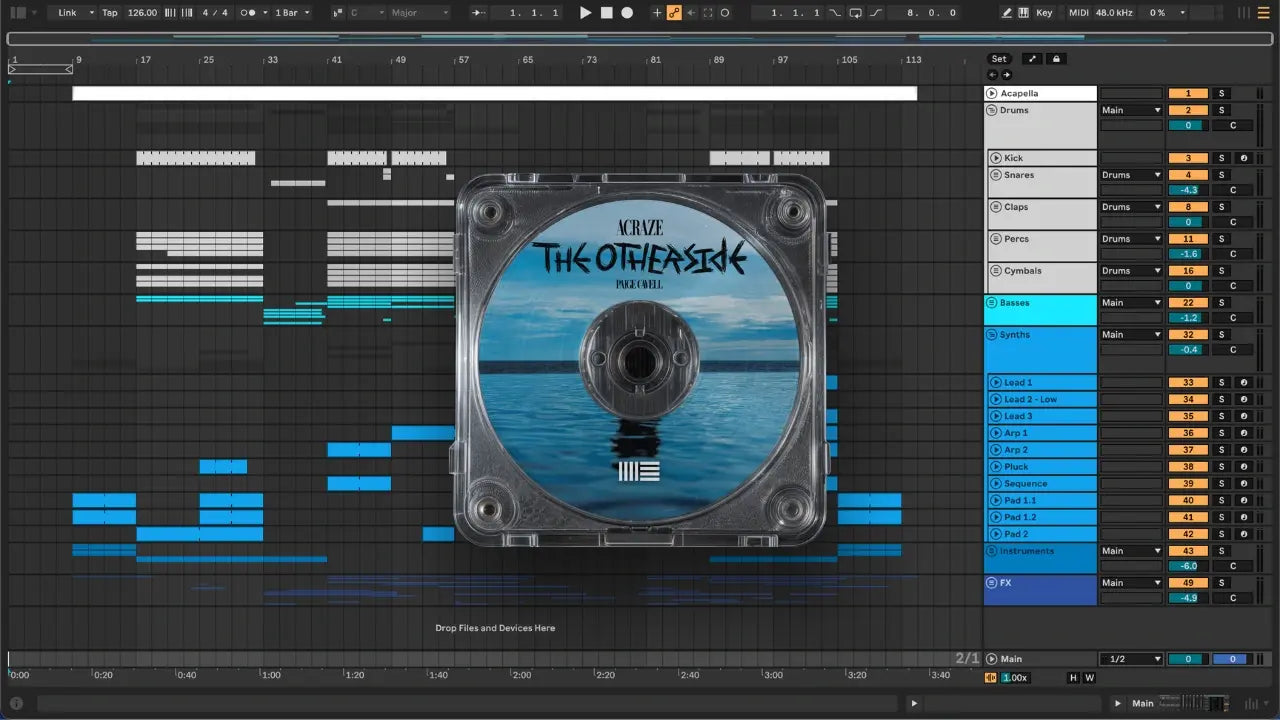Viewport: 1280px width, 720px height.
Task: Fold the Claps group track
Action: click(996, 207)
